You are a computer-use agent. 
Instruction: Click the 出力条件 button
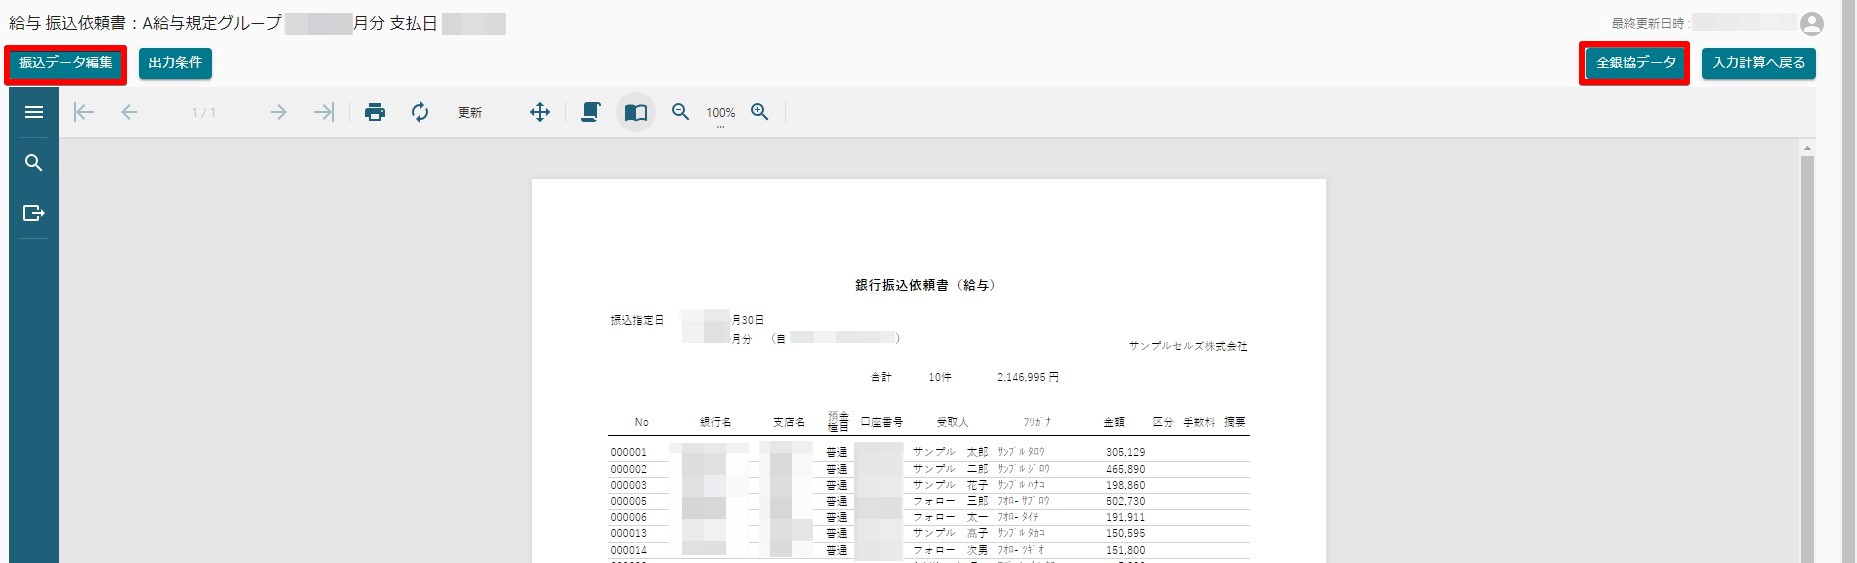[x=175, y=63]
